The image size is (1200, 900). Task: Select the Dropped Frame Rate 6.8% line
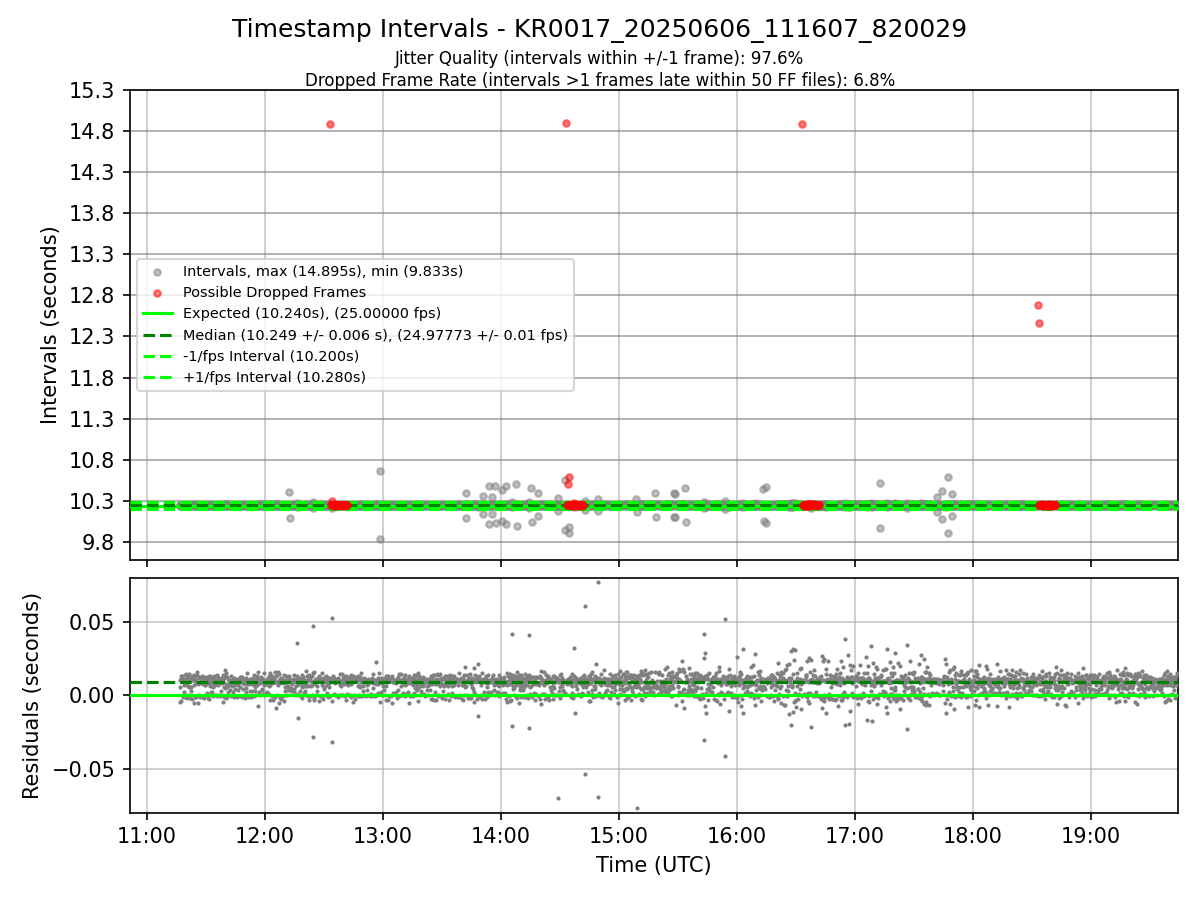(x=599, y=80)
